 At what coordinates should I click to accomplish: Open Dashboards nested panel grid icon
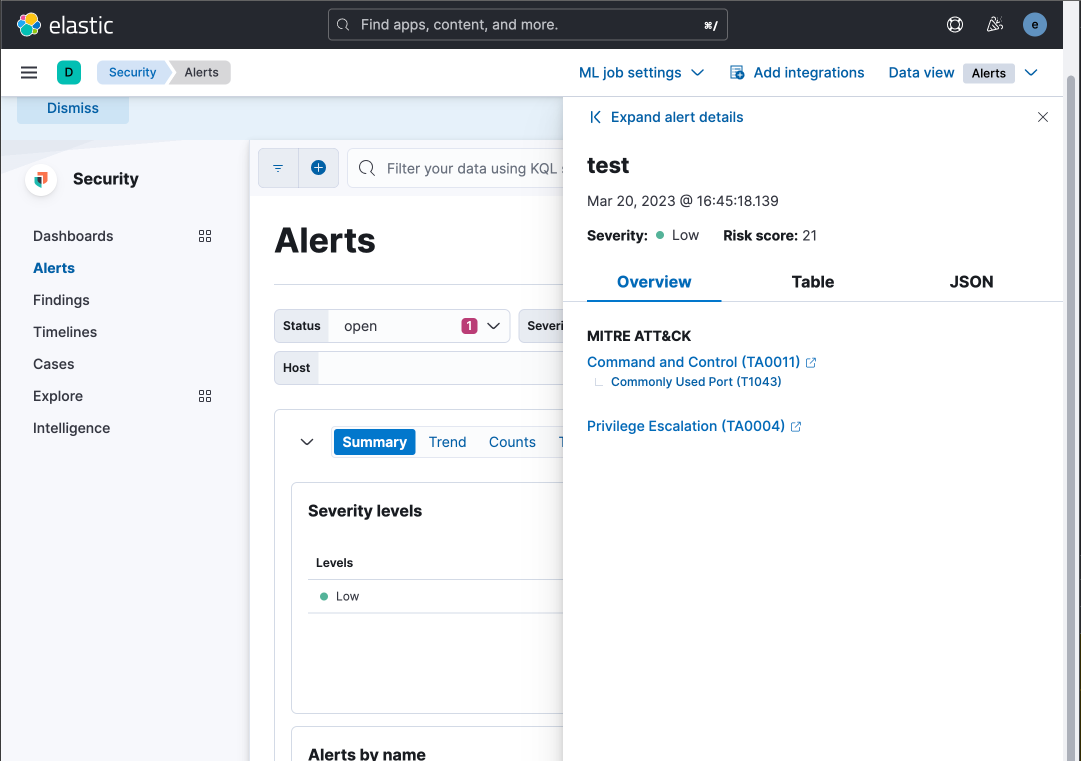pyautogui.click(x=205, y=236)
